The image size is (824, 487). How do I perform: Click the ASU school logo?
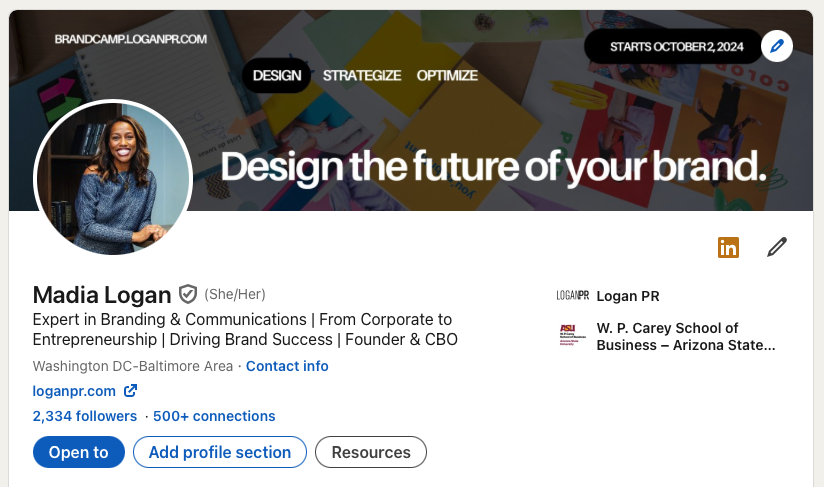(568, 334)
